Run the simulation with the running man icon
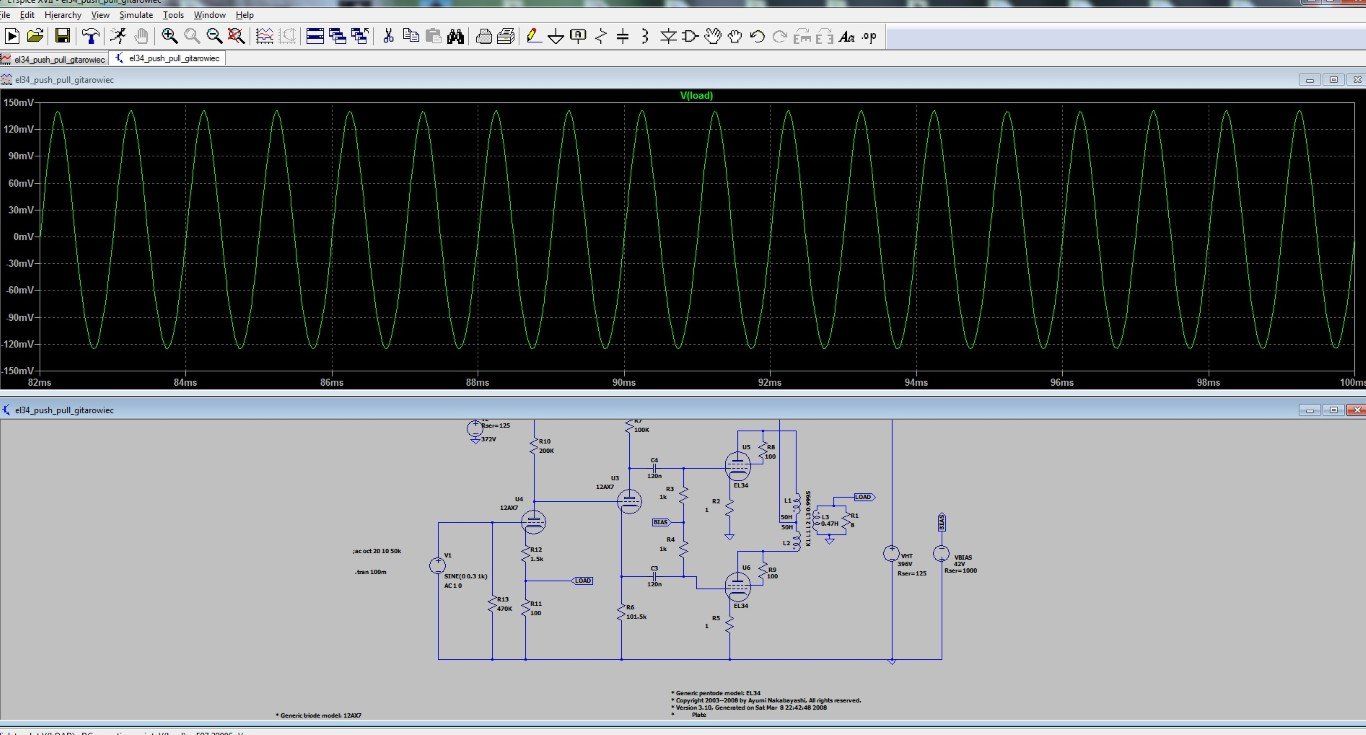1366x735 pixels. (x=119, y=36)
